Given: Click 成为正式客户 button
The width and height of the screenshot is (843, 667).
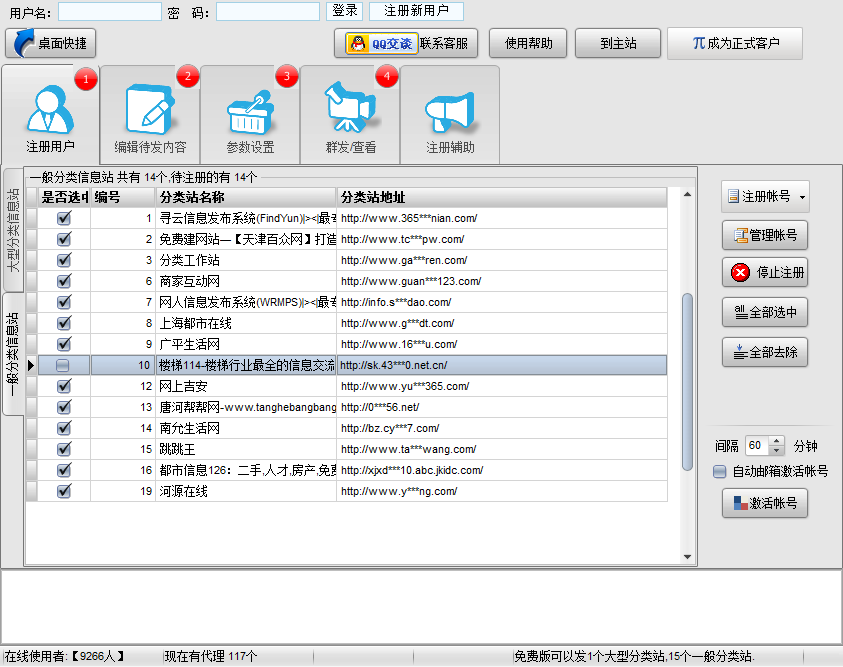Looking at the screenshot, I should tap(735, 43).
